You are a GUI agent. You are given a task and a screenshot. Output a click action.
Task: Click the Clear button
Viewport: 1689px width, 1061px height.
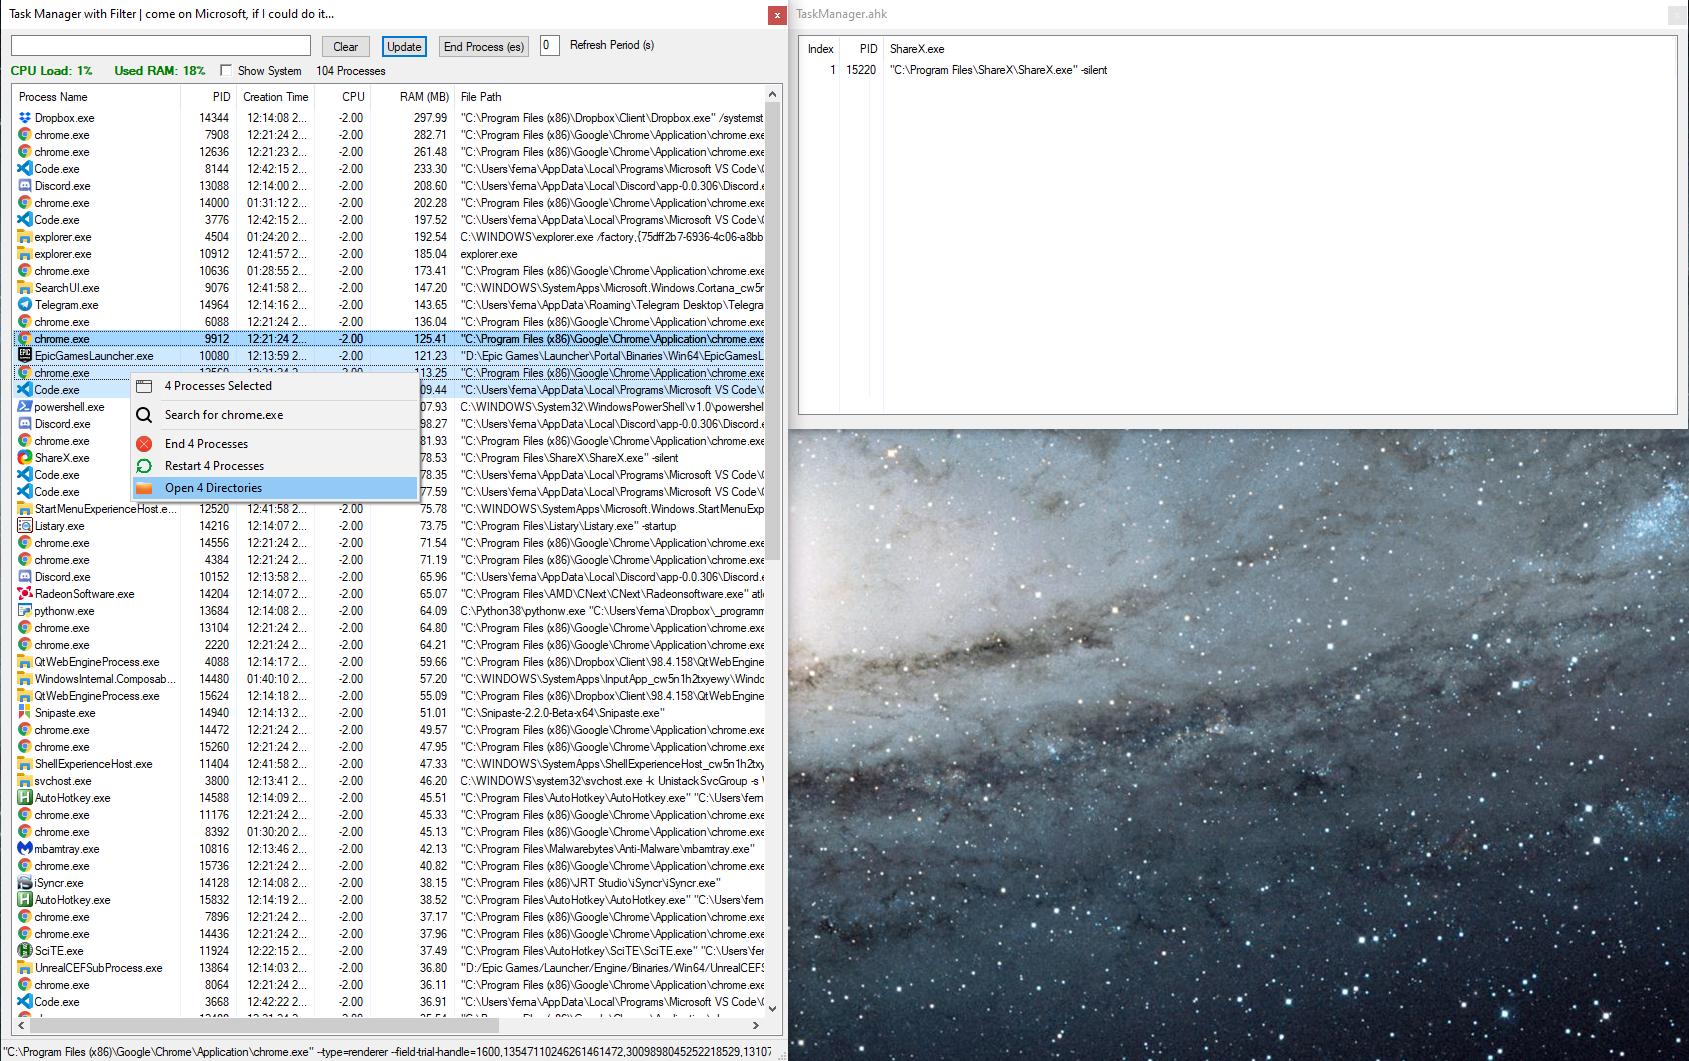coord(346,47)
